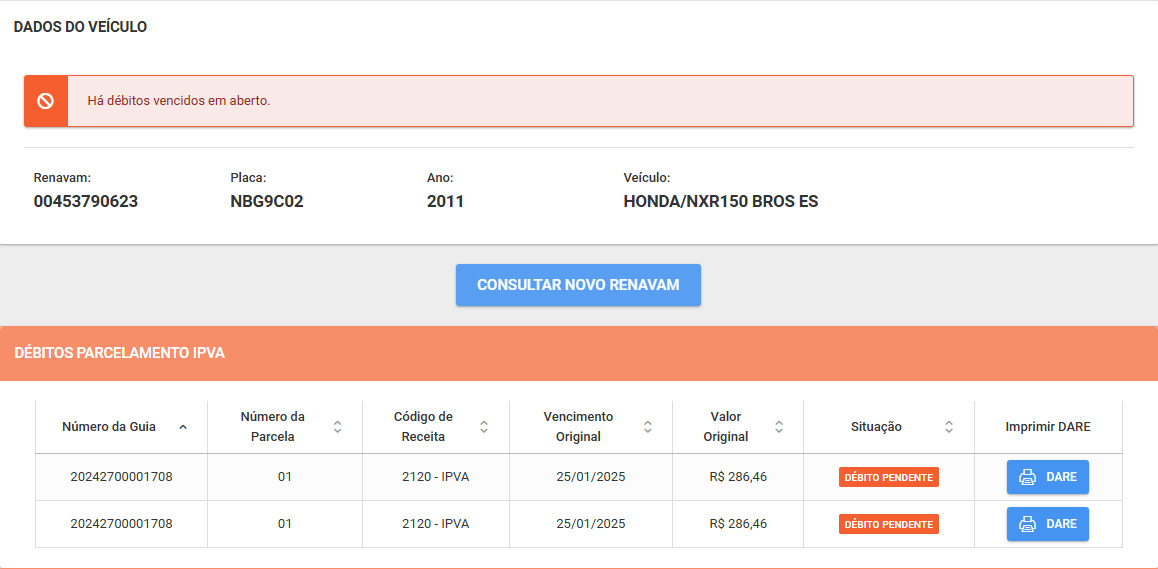Click the prohibited icon in the warning banner

point(45,101)
